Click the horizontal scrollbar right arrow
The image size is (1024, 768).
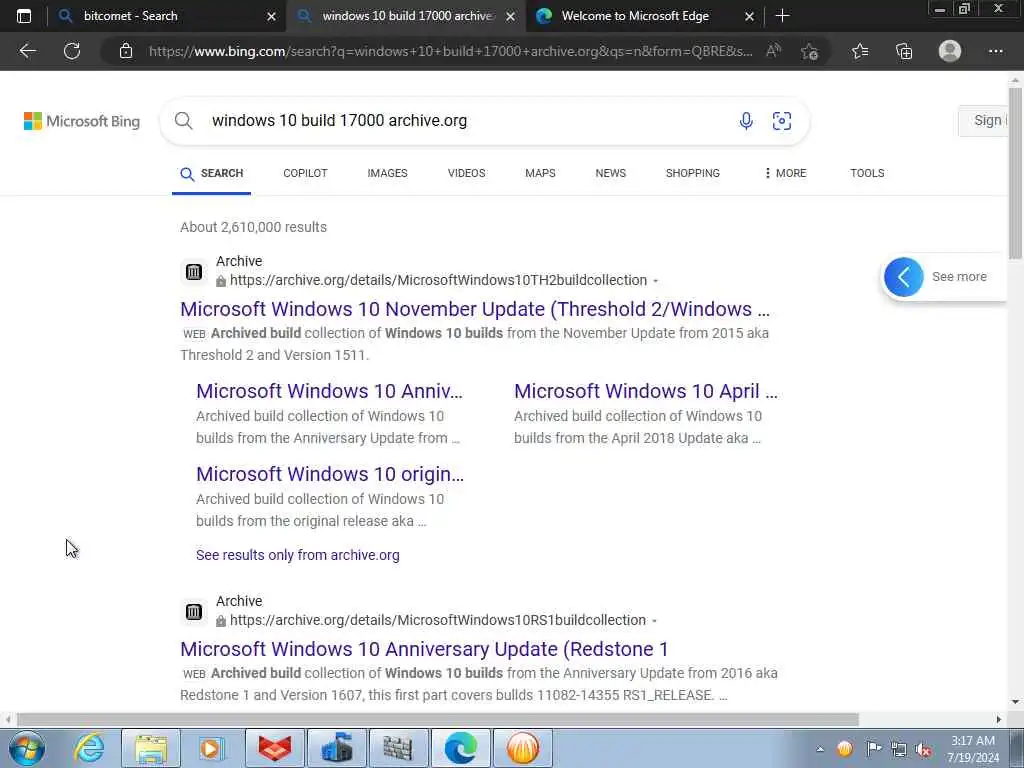999,720
